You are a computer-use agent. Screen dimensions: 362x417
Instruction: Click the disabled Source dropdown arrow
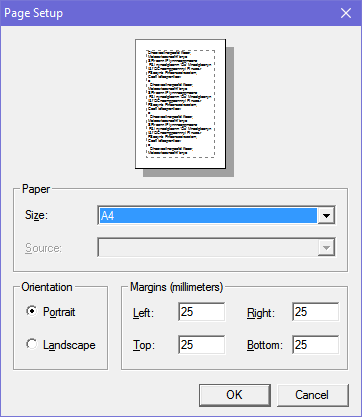(x=326, y=248)
